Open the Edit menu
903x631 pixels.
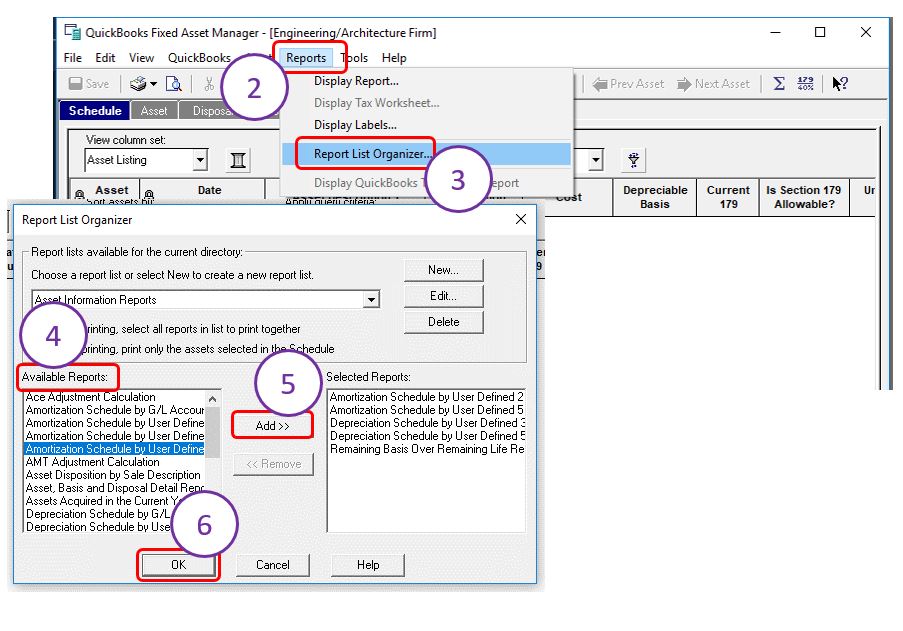click(105, 58)
